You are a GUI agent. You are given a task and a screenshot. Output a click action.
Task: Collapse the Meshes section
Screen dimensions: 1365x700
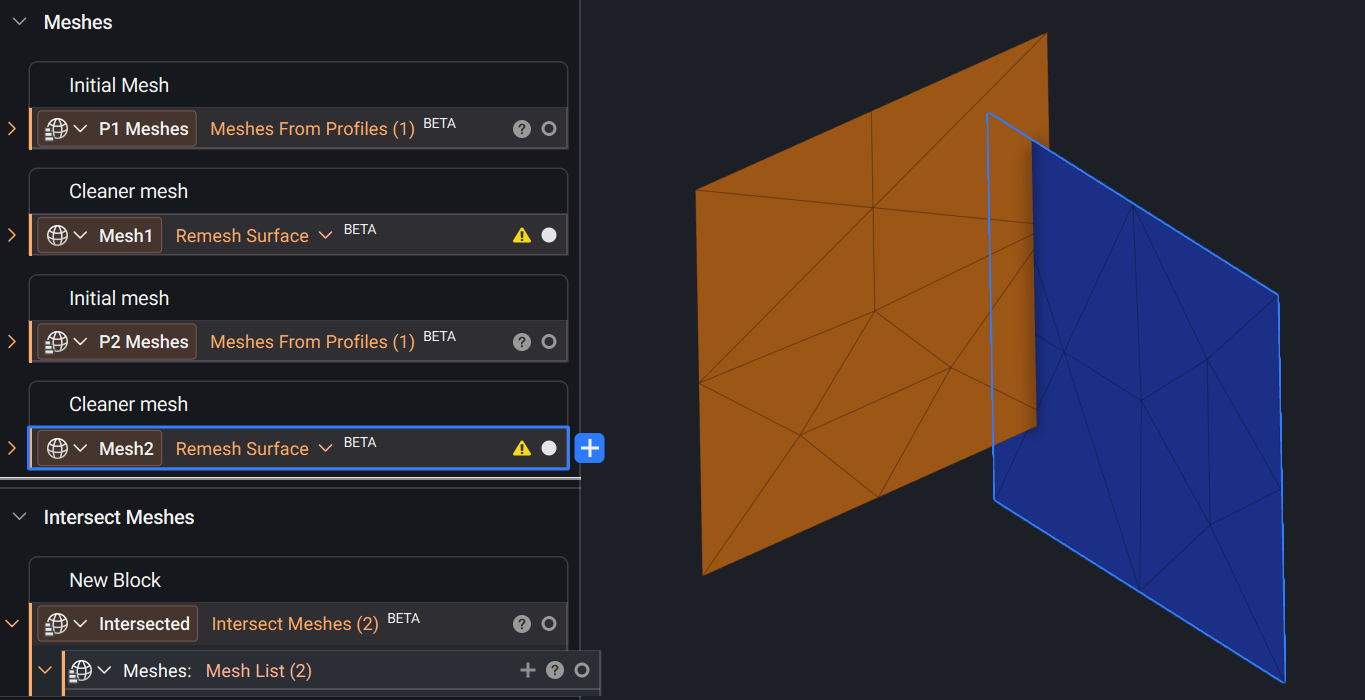point(19,22)
